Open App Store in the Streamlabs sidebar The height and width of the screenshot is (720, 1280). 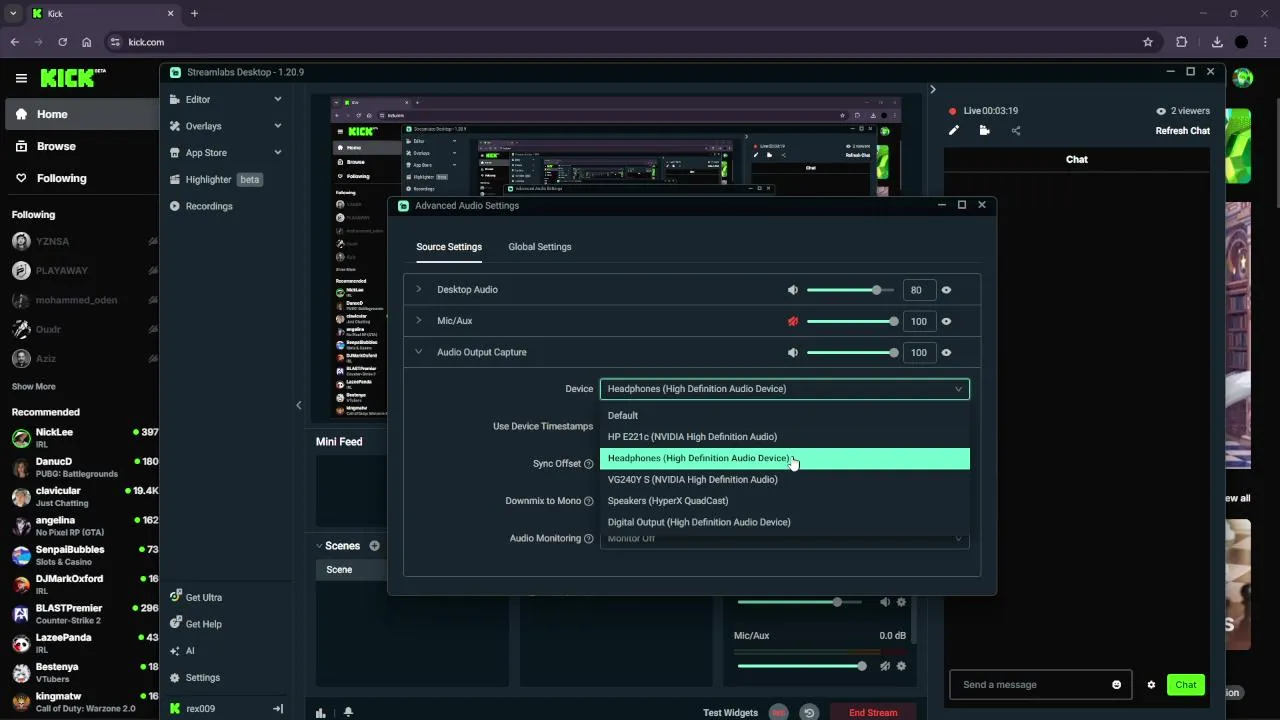pyautogui.click(x=206, y=152)
